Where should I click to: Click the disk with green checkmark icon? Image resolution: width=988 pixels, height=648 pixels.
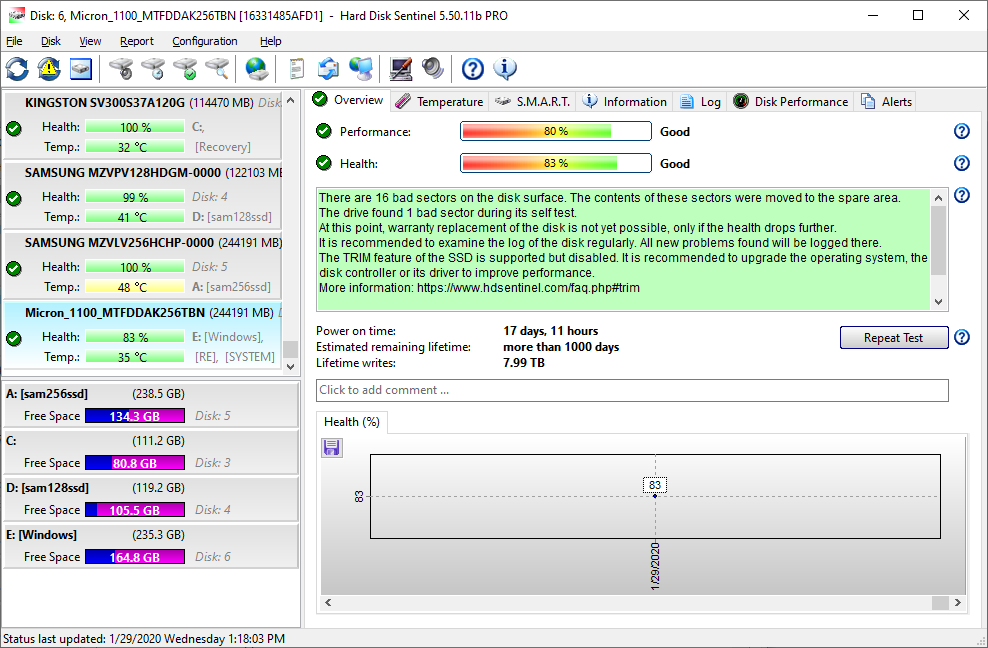[x=185, y=69]
